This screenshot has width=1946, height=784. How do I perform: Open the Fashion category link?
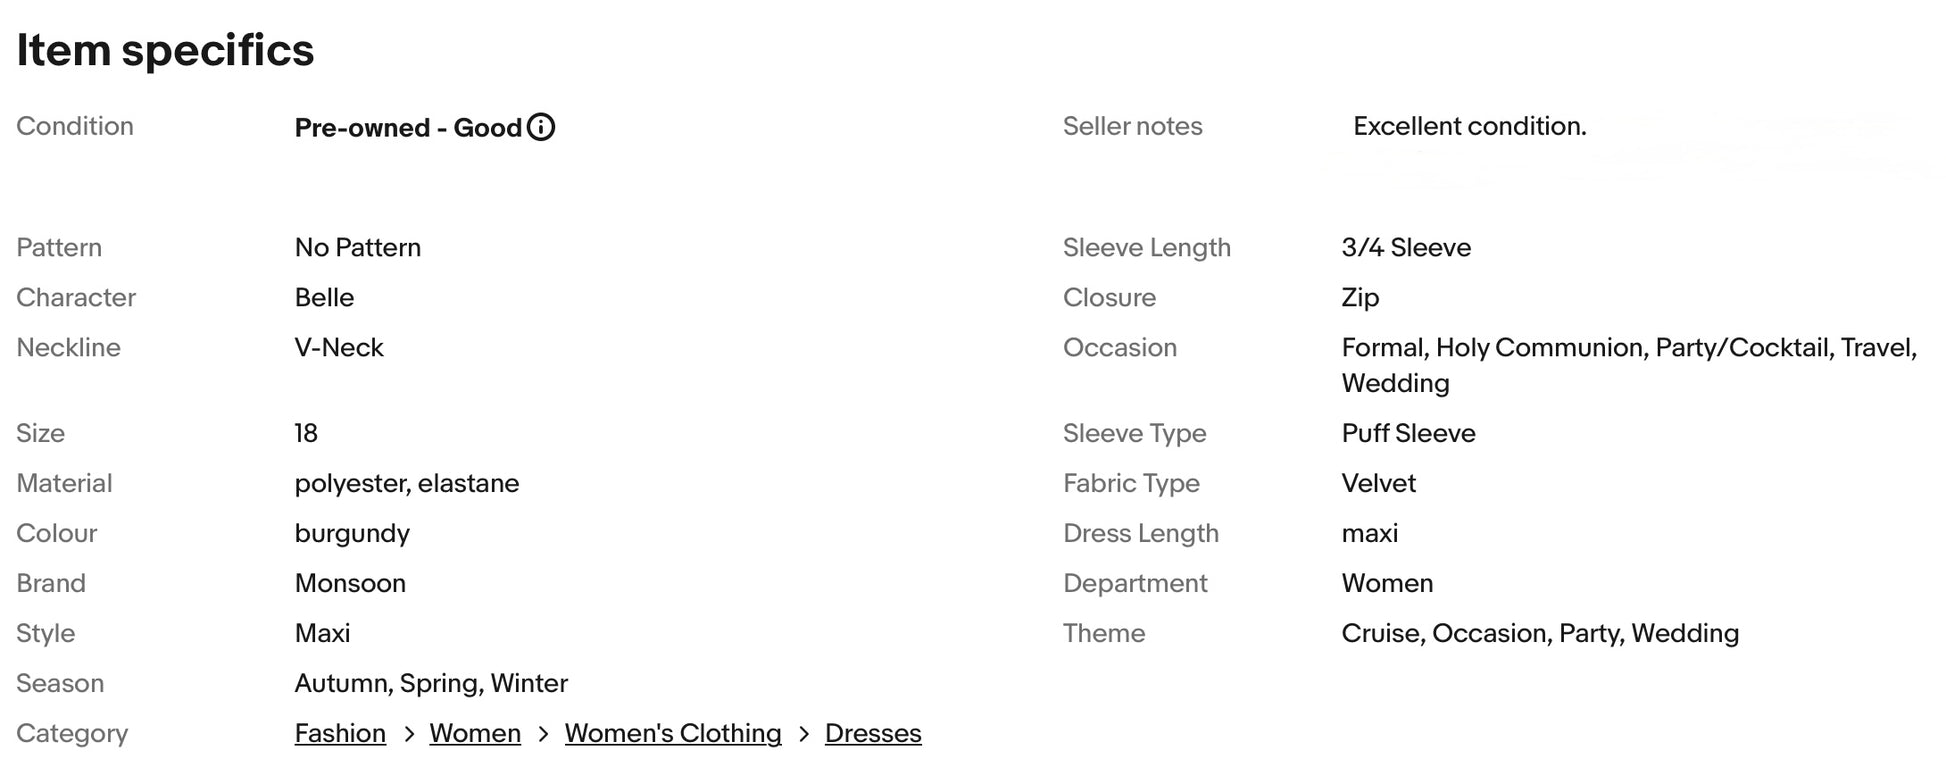tap(340, 733)
